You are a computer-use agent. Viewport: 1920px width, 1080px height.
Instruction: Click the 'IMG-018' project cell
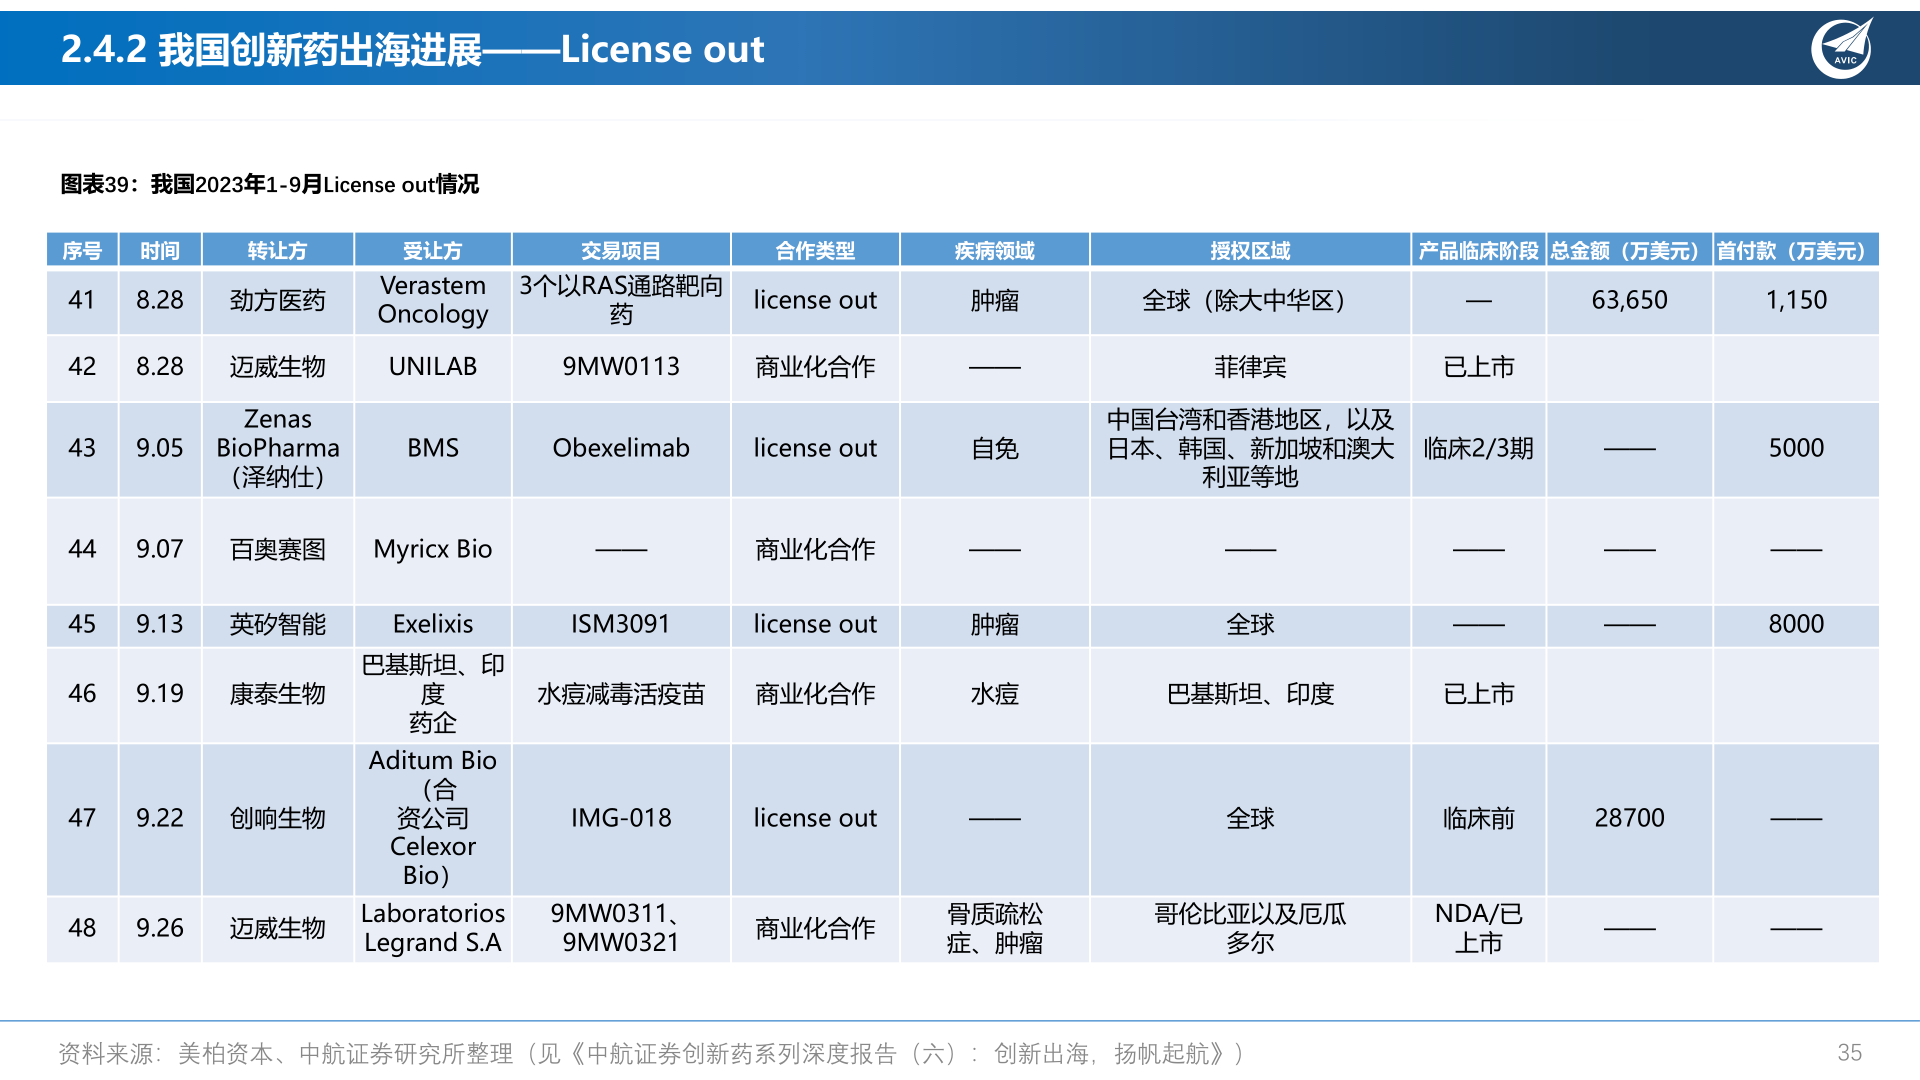point(621,818)
